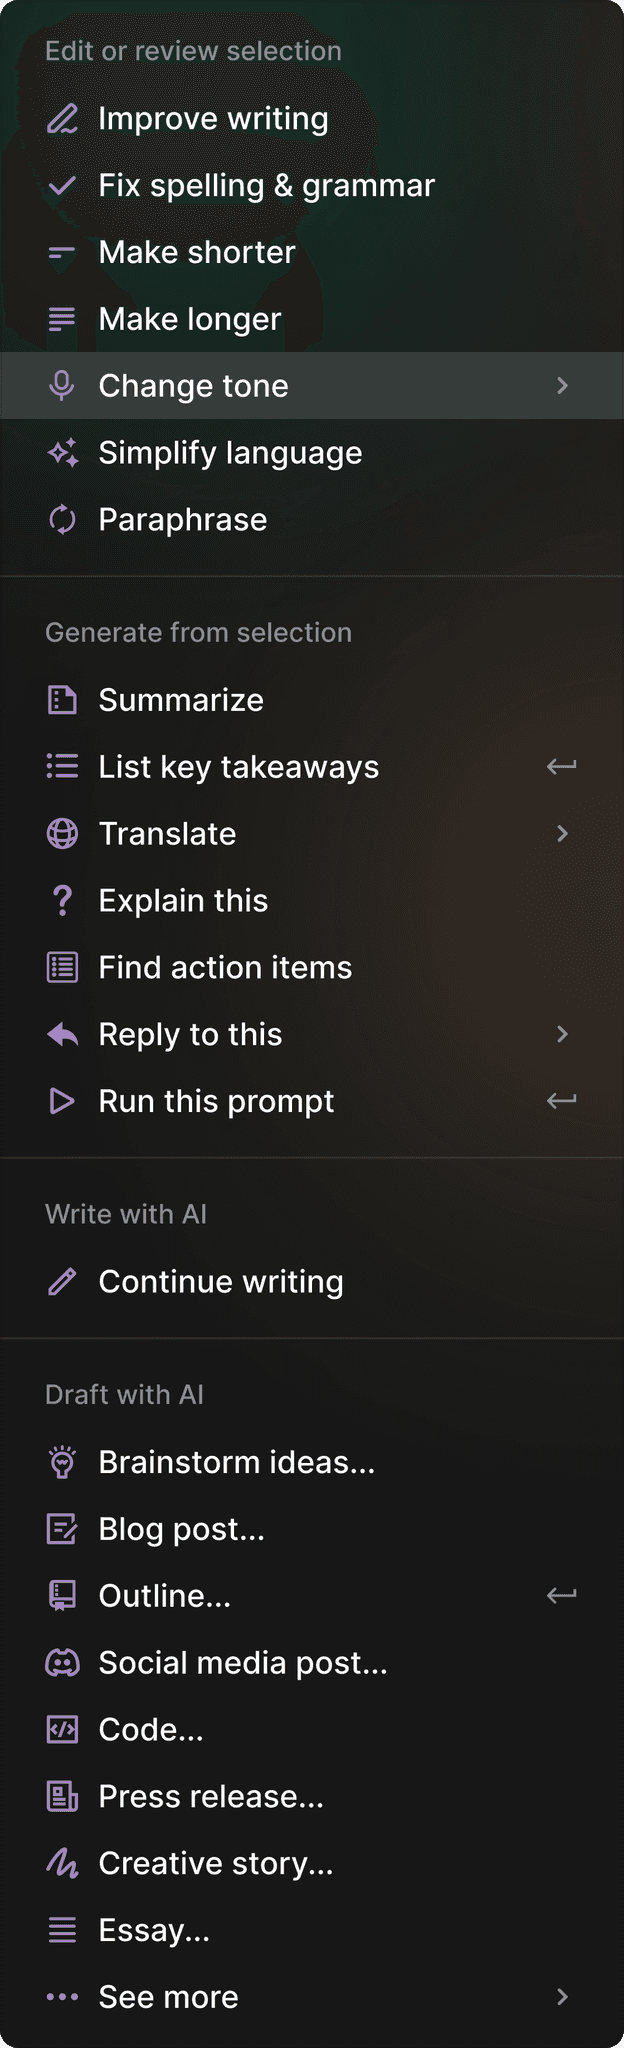This screenshot has width=624, height=2048.
Task: Click the return key indicator beside Outline
Action: click(561, 1595)
